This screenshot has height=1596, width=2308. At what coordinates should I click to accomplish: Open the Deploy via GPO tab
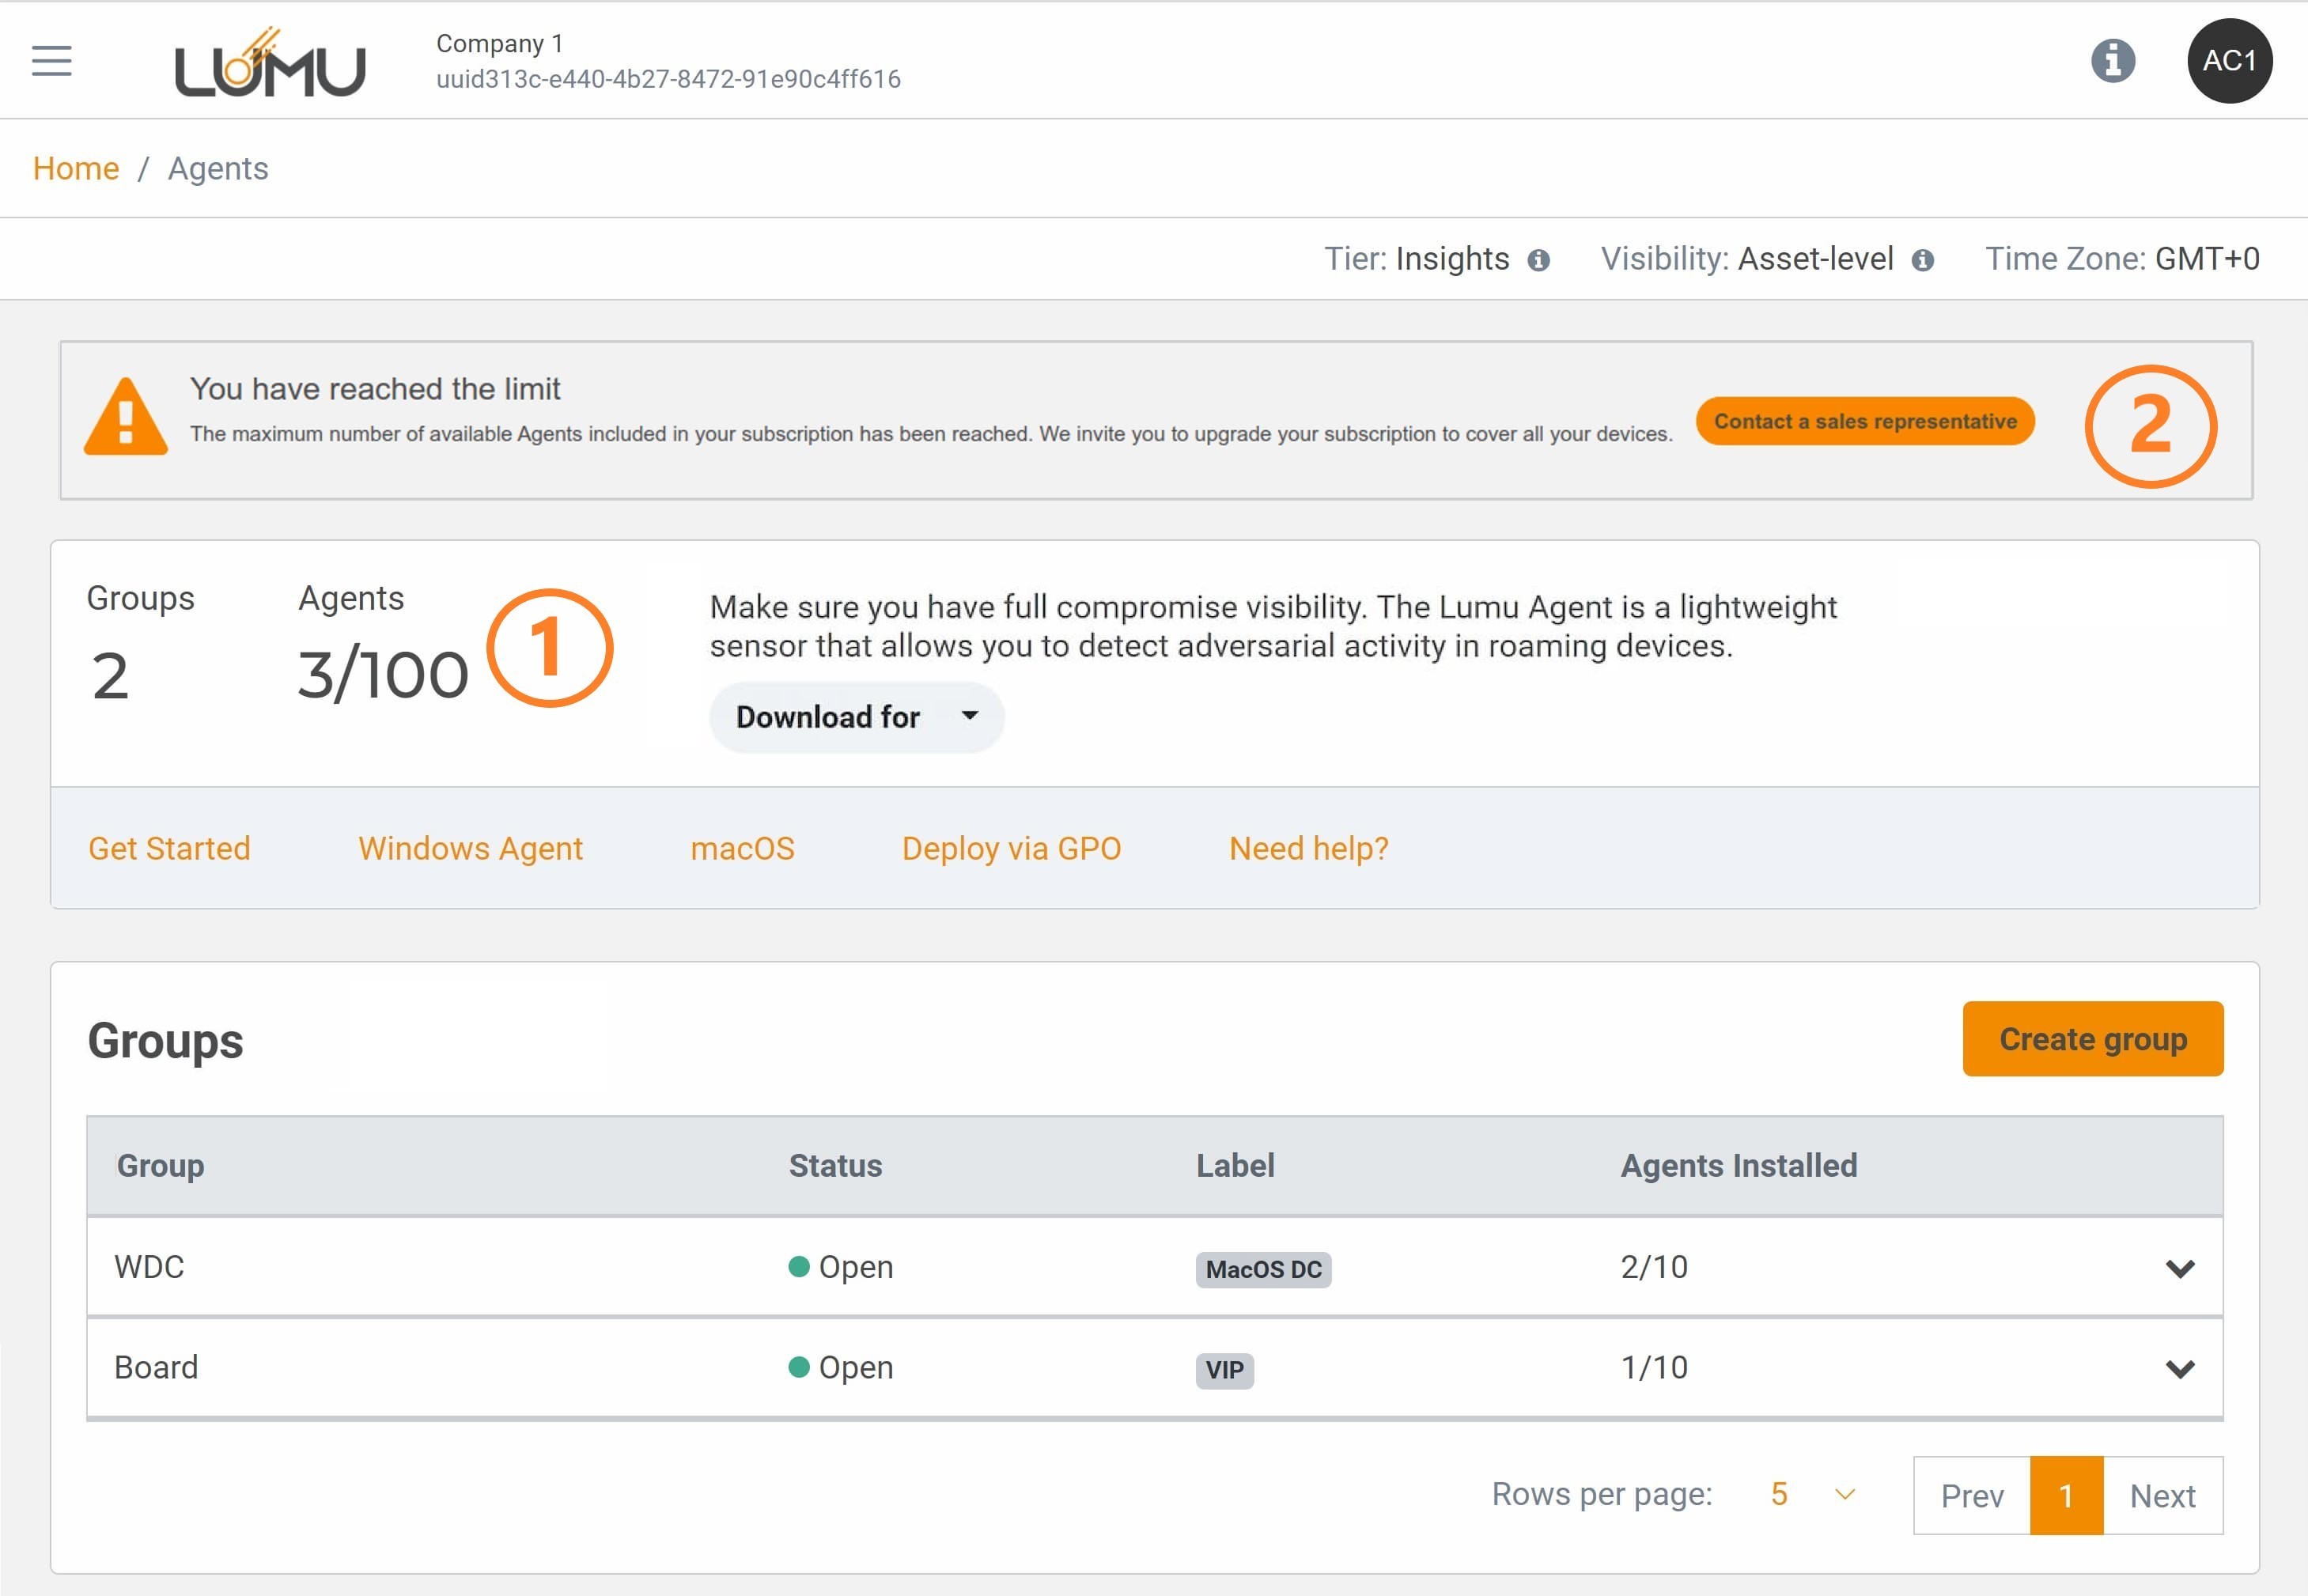[1011, 848]
